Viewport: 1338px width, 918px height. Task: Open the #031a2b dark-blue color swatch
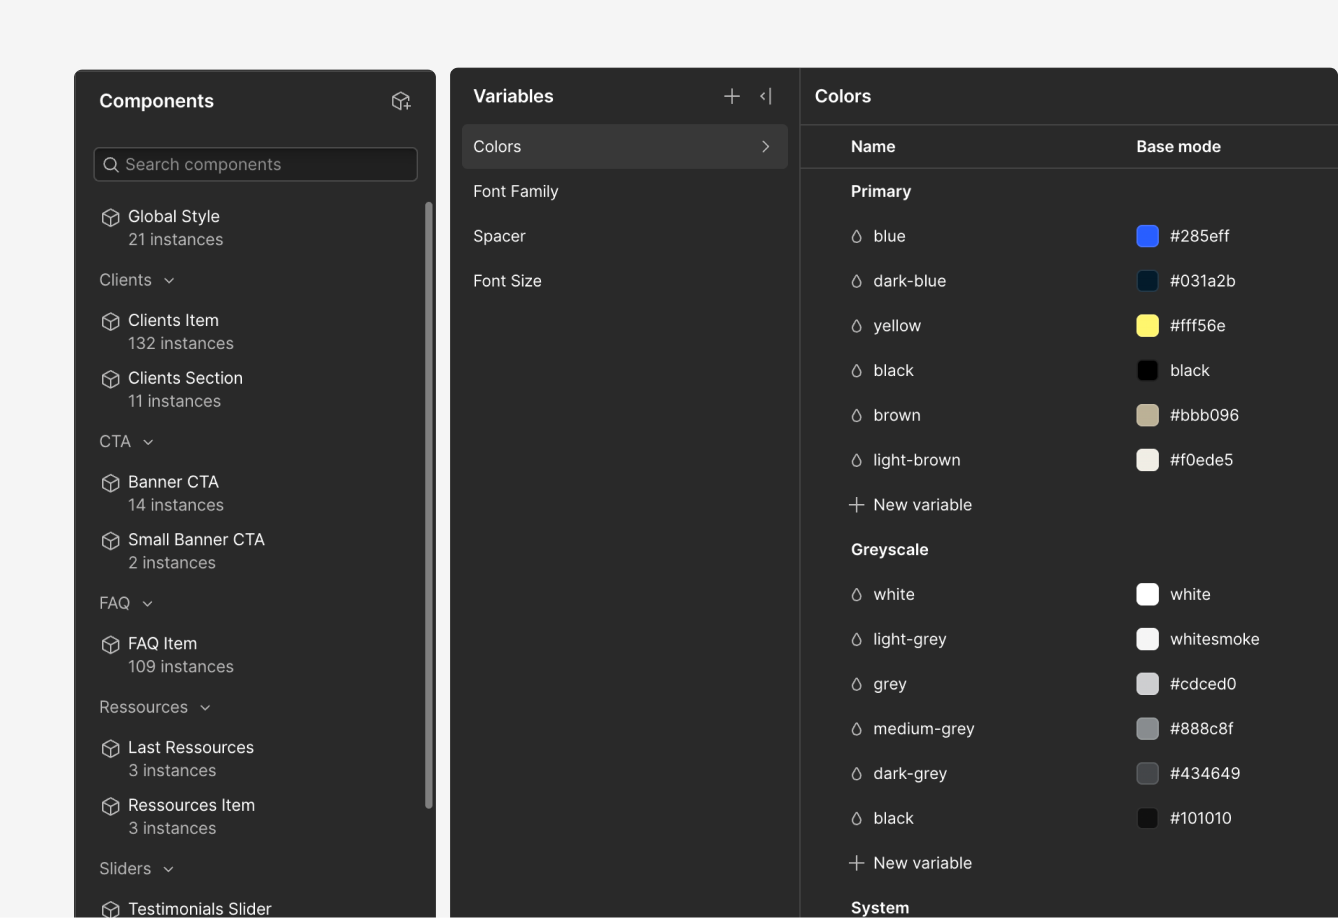pos(1148,281)
